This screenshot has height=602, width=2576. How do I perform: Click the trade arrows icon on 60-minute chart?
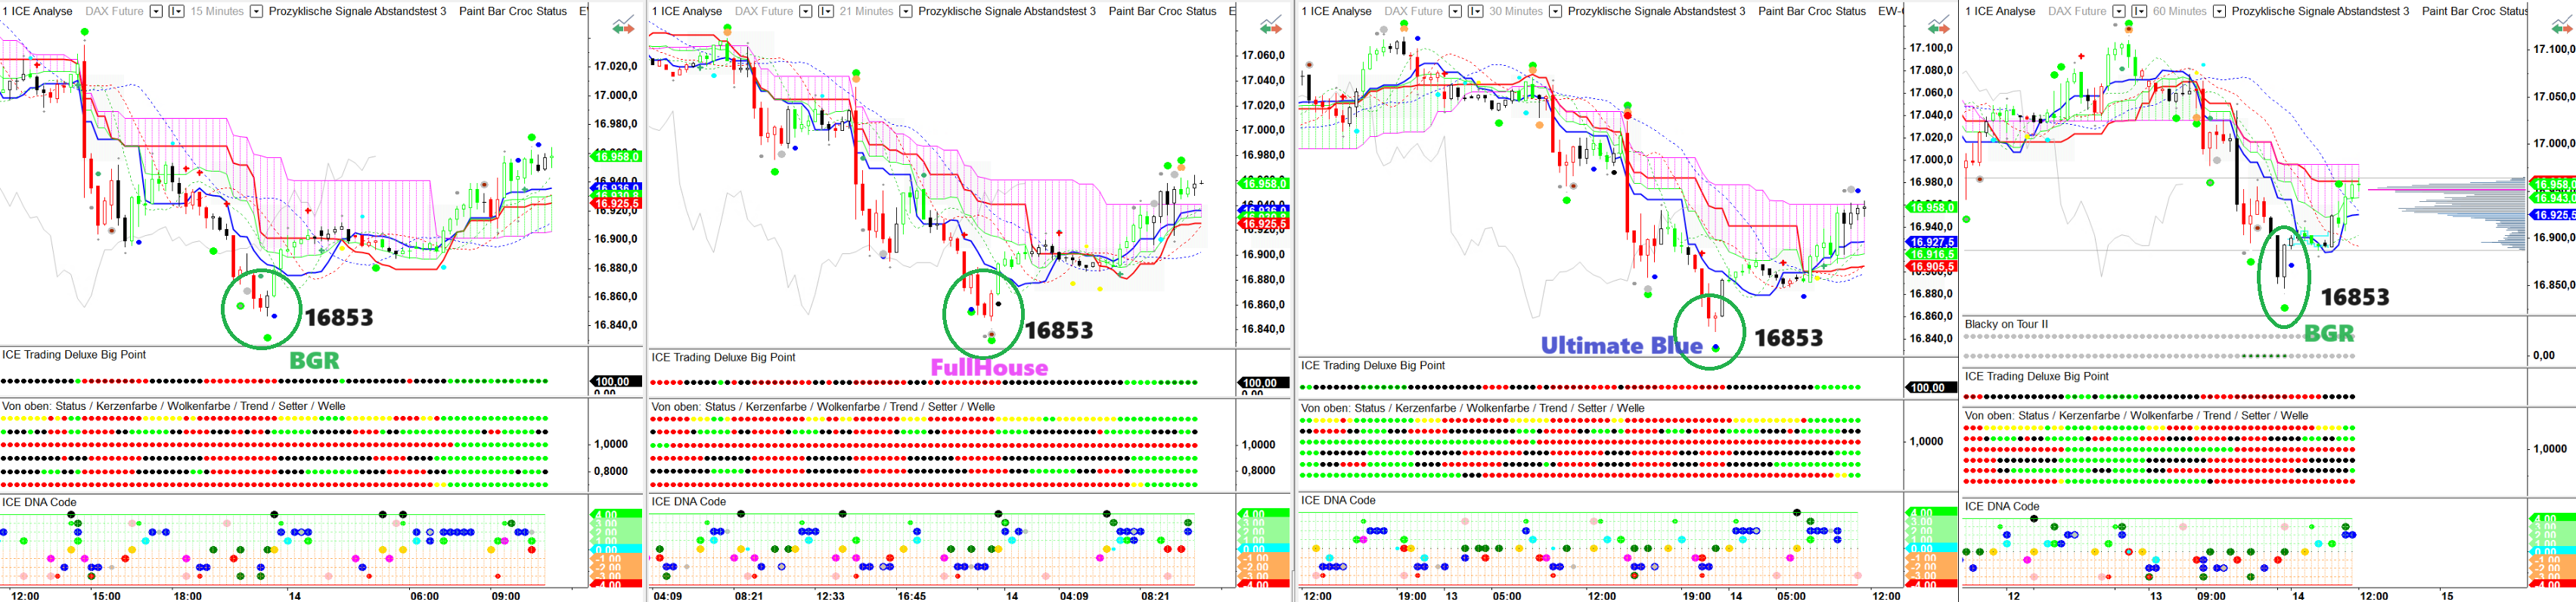tap(2561, 26)
